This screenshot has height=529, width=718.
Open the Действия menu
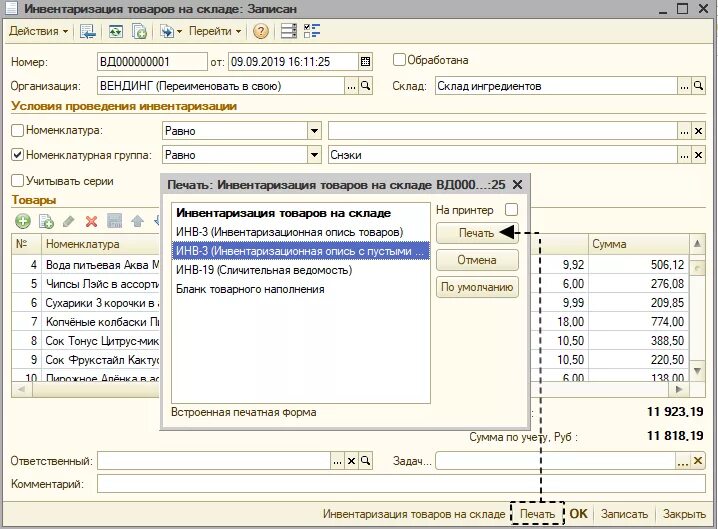pyautogui.click(x=38, y=31)
